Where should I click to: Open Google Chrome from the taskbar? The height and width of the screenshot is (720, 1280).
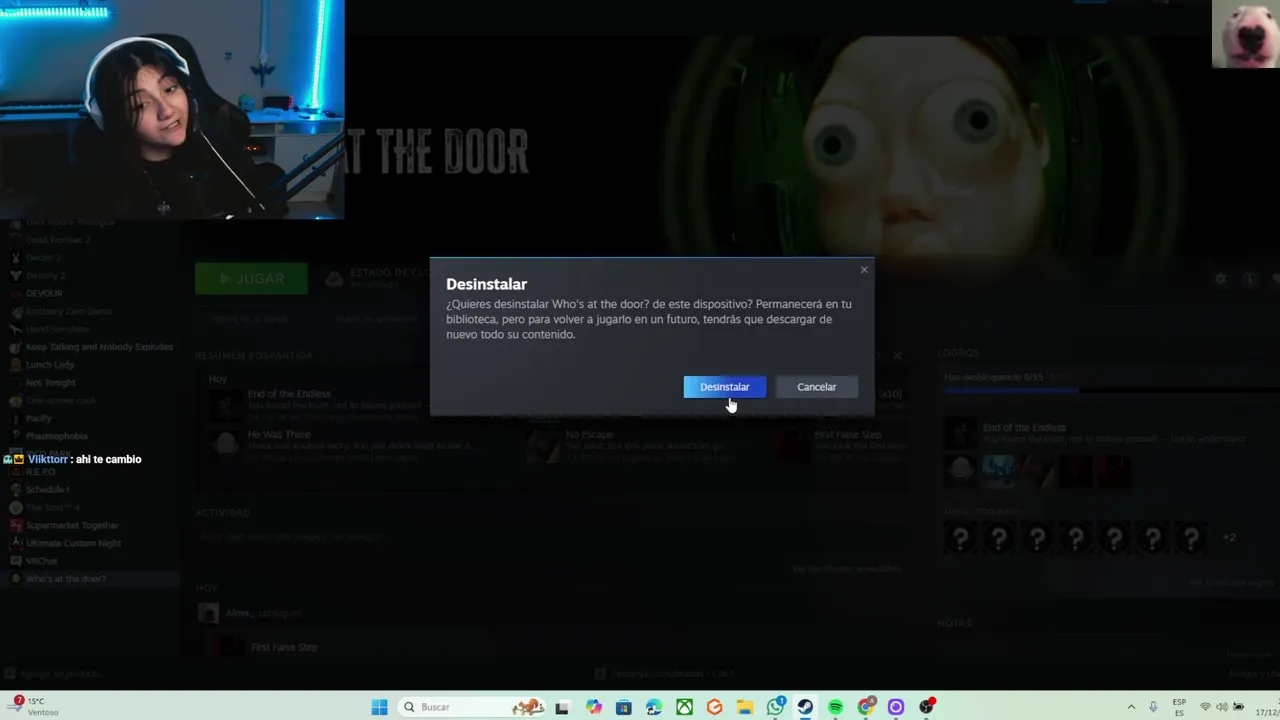tap(866, 707)
